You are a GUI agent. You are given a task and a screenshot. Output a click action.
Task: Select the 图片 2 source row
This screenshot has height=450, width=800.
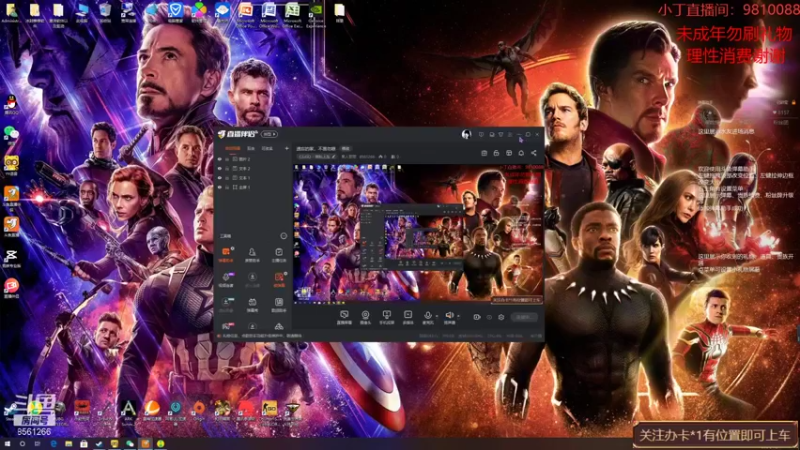pyautogui.click(x=253, y=159)
